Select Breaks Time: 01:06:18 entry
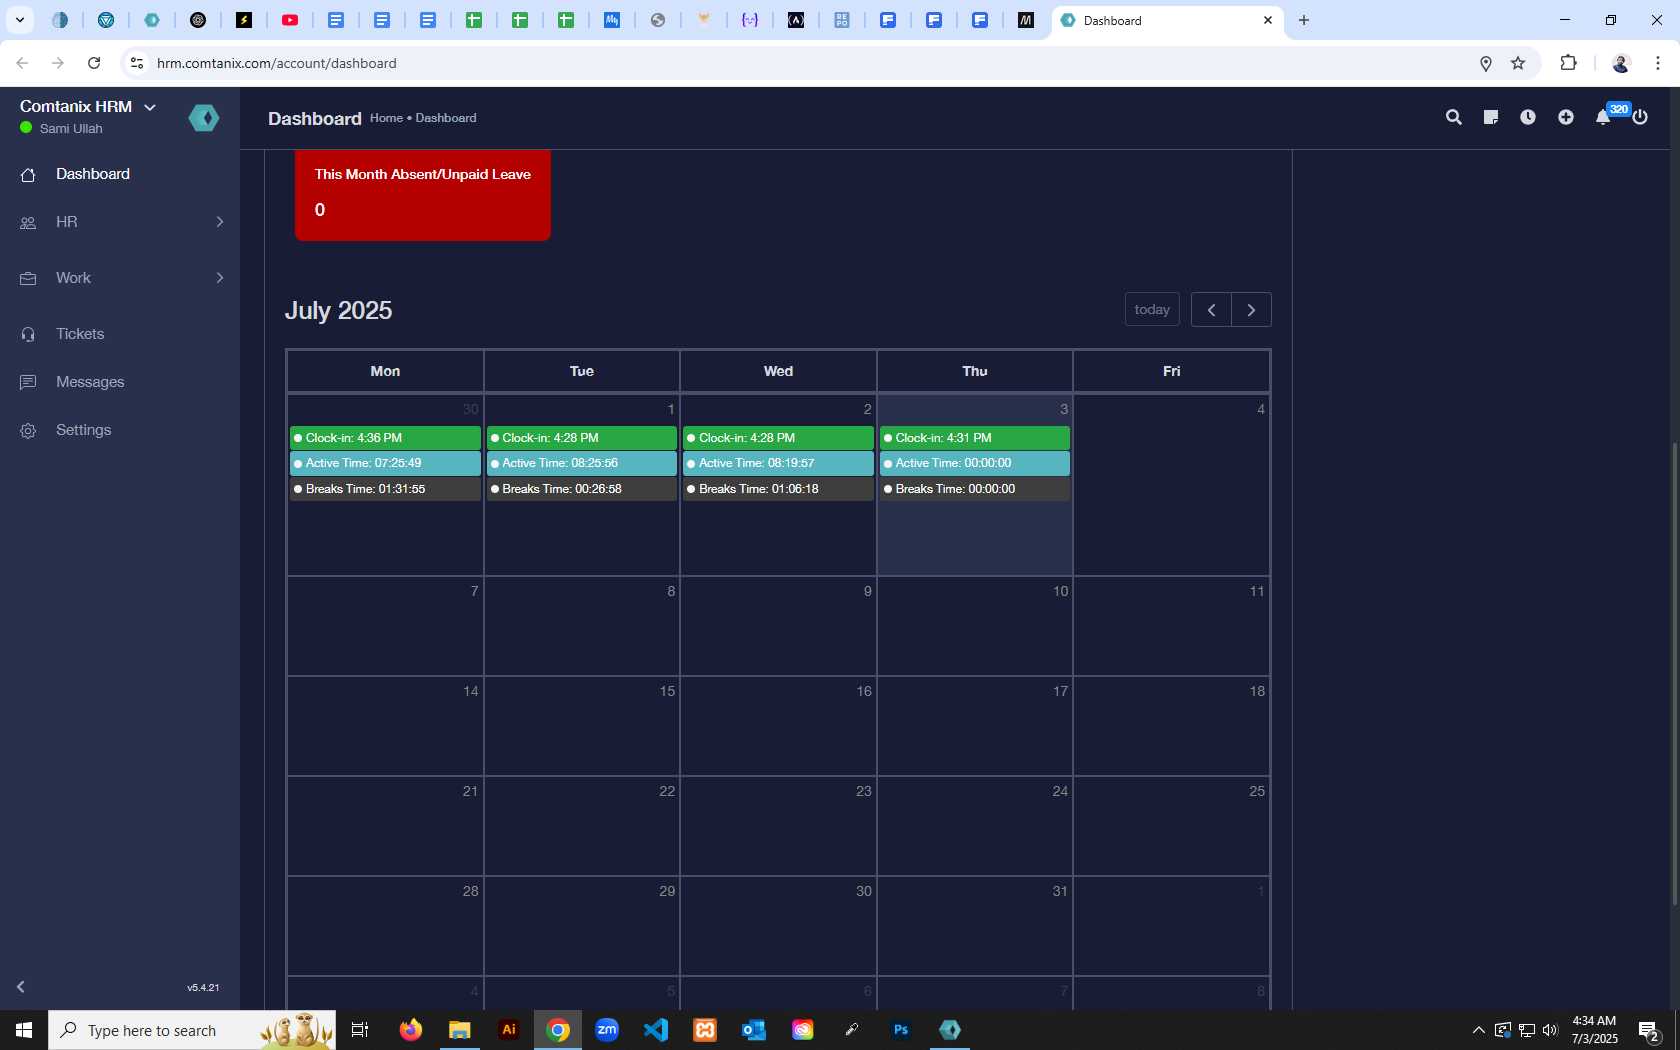 coord(778,489)
